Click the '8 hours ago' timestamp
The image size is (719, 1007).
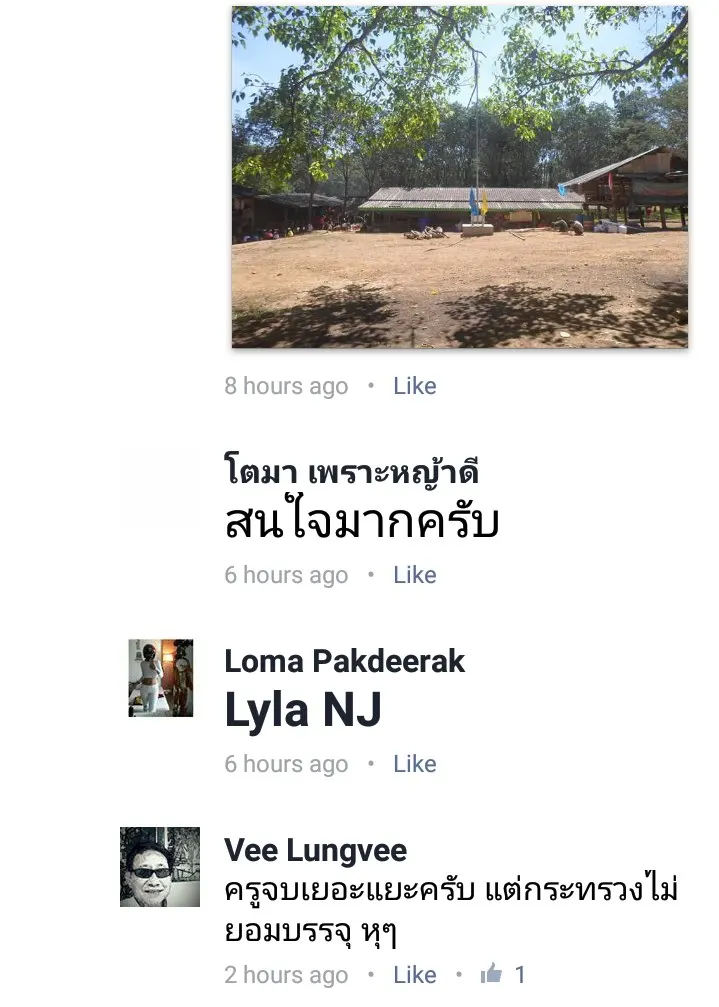pyautogui.click(x=286, y=386)
